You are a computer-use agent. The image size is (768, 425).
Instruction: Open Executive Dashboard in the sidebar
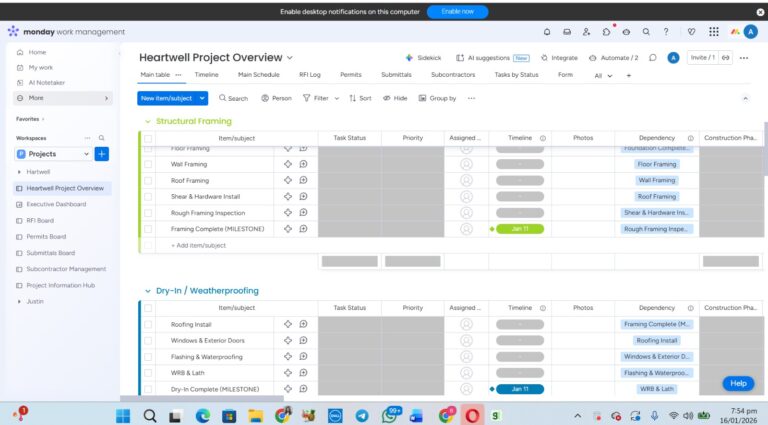tap(66, 204)
